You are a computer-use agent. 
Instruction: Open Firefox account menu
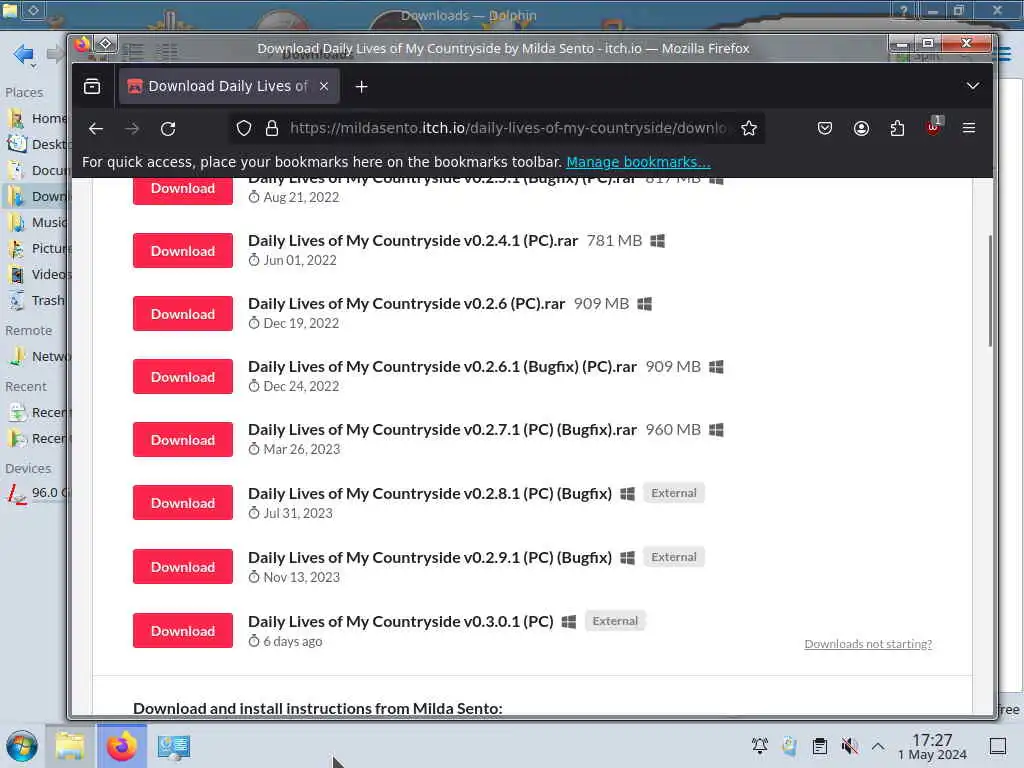pos(861,129)
